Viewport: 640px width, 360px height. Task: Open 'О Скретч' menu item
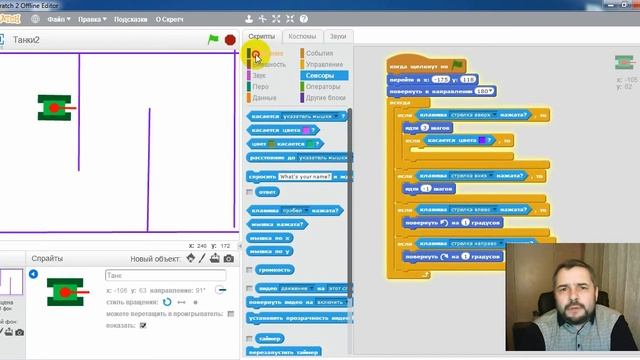[169, 19]
